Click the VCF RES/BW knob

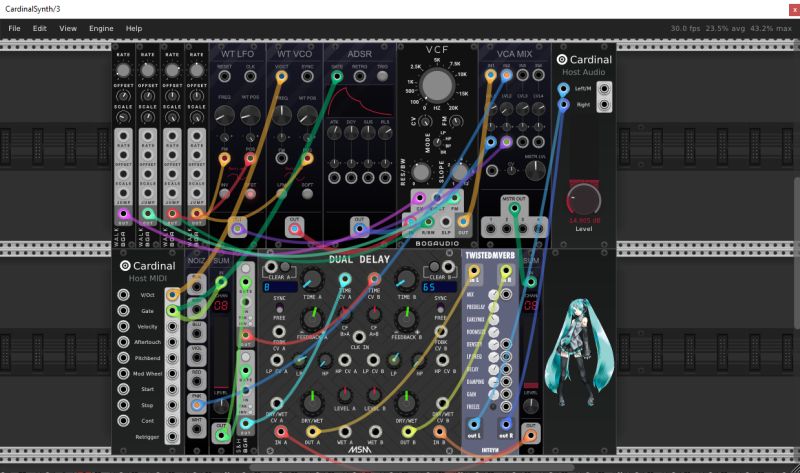coord(421,172)
